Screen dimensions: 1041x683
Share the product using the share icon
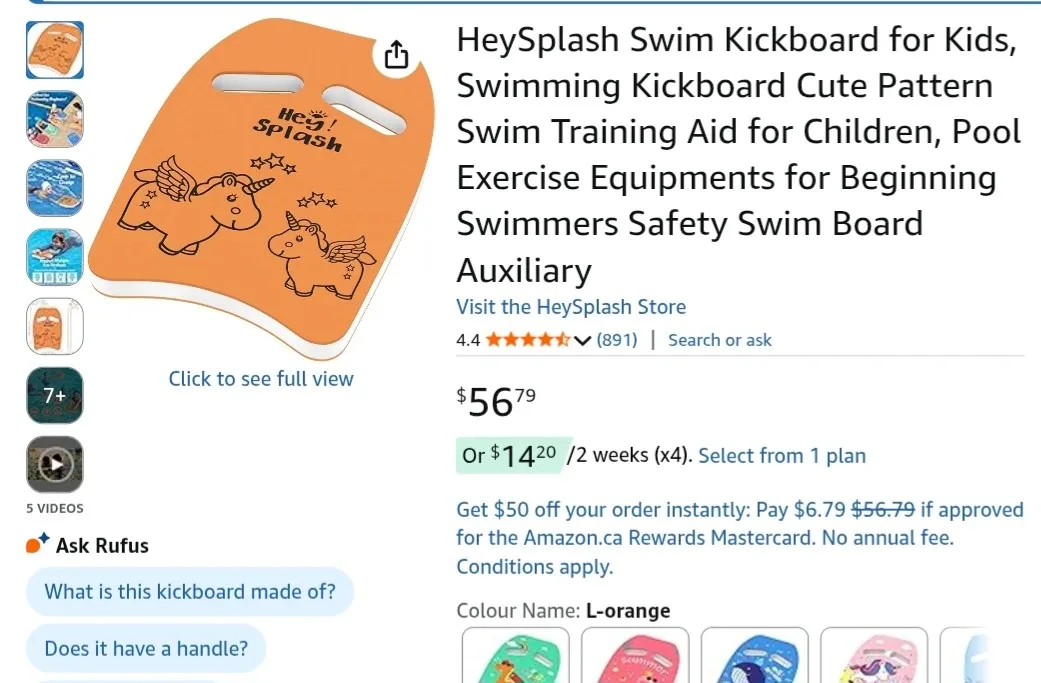tap(396, 53)
